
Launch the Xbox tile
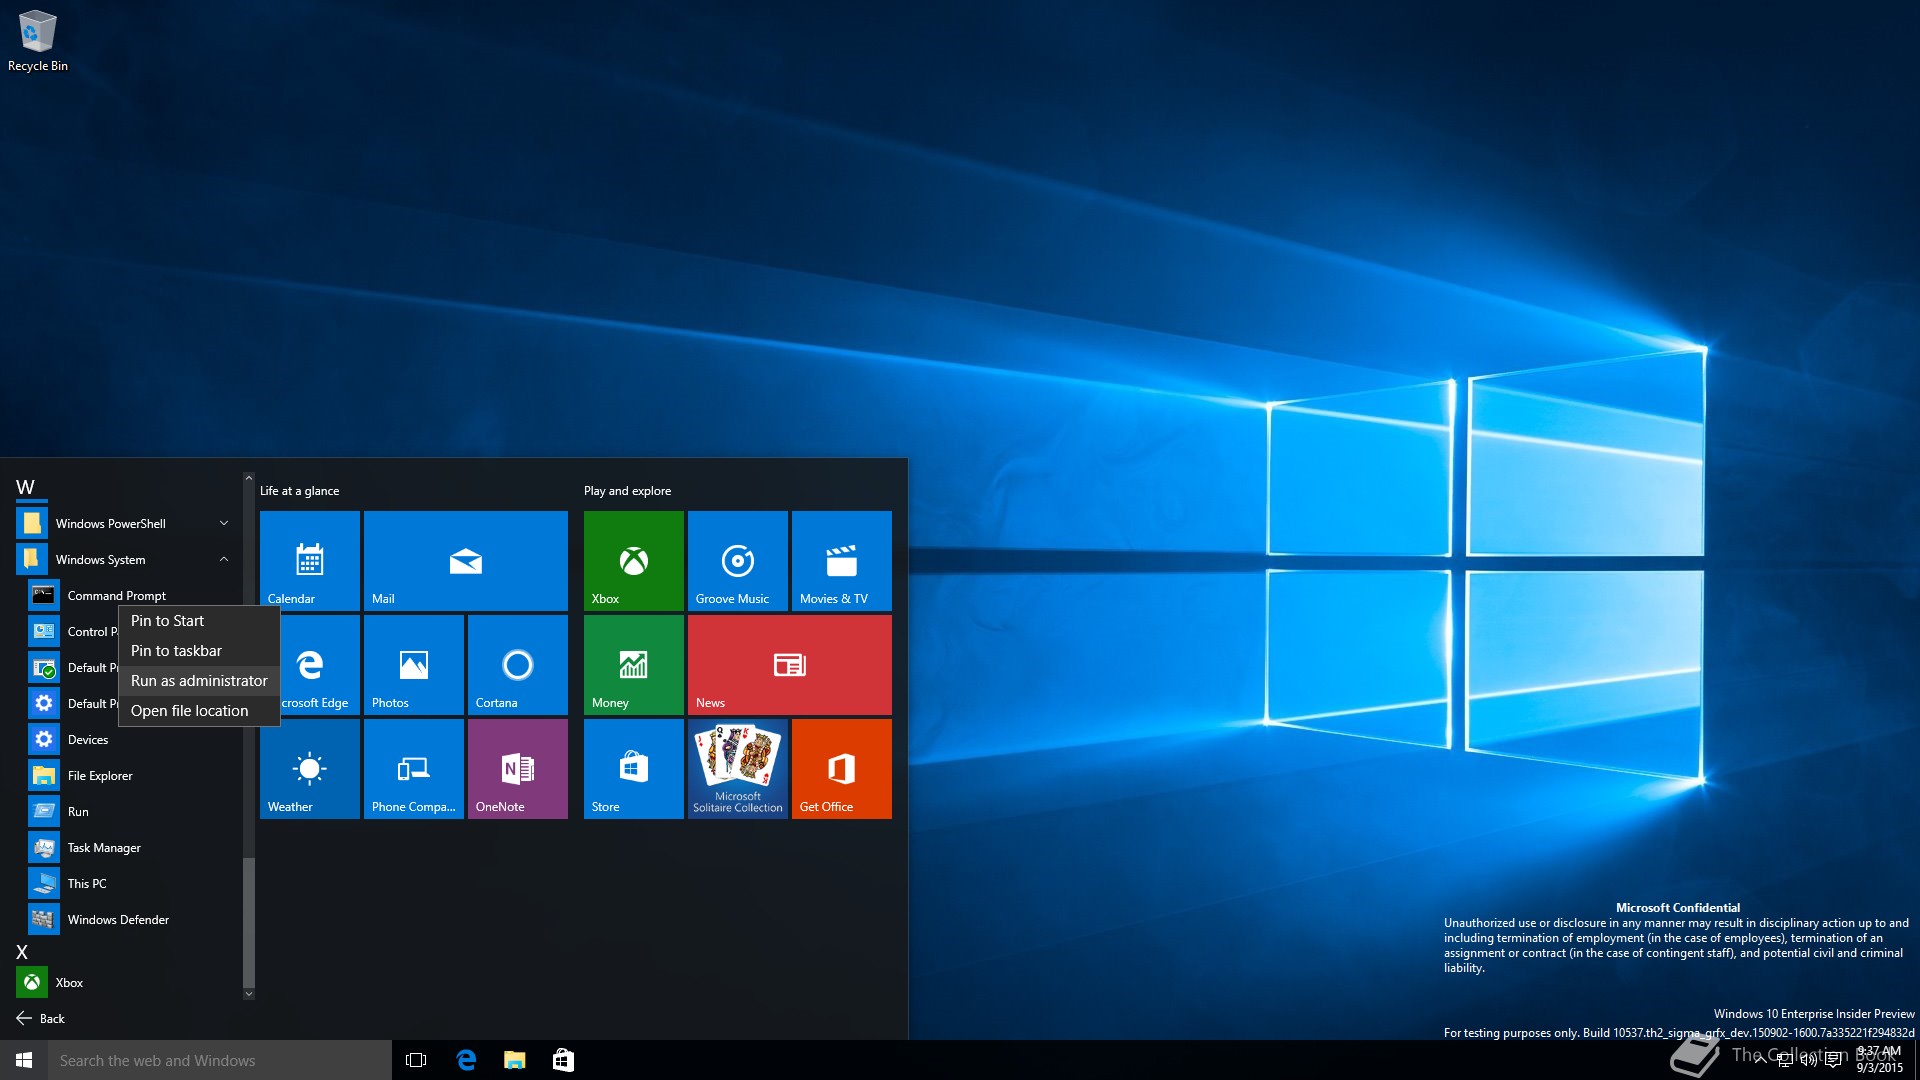click(634, 561)
